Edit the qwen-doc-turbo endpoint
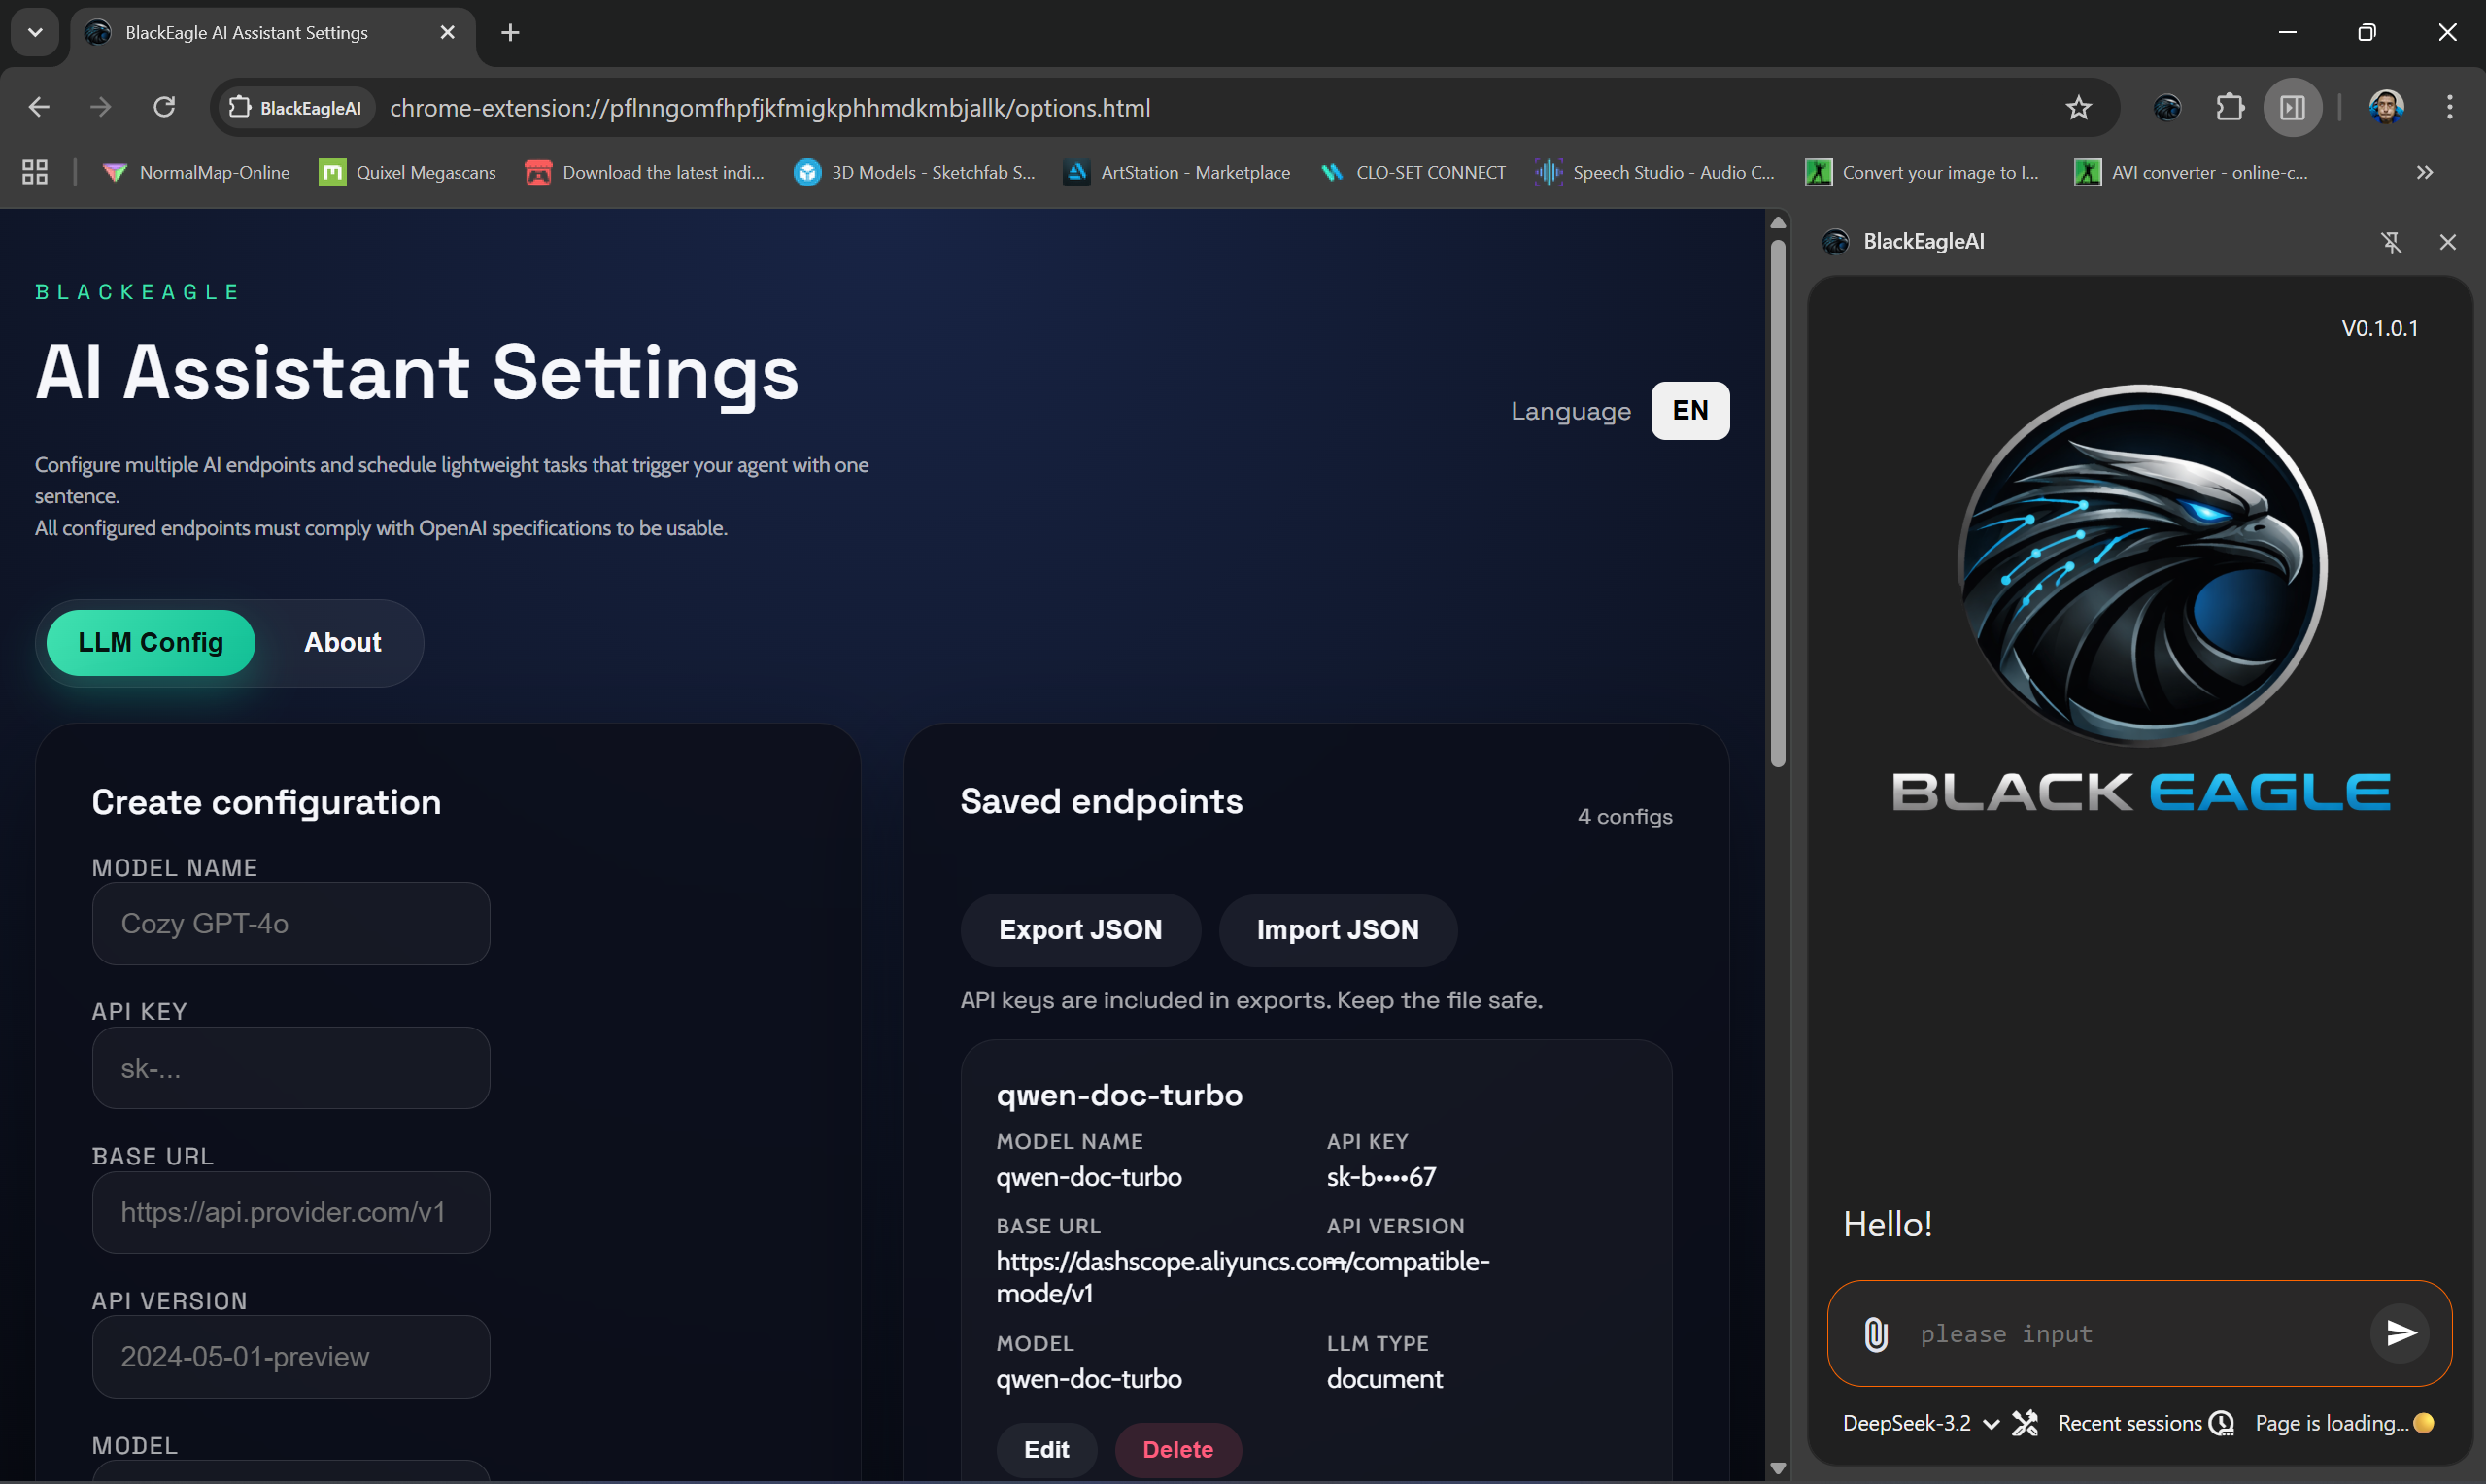The image size is (2486, 1484). tap(1046, 1449)
